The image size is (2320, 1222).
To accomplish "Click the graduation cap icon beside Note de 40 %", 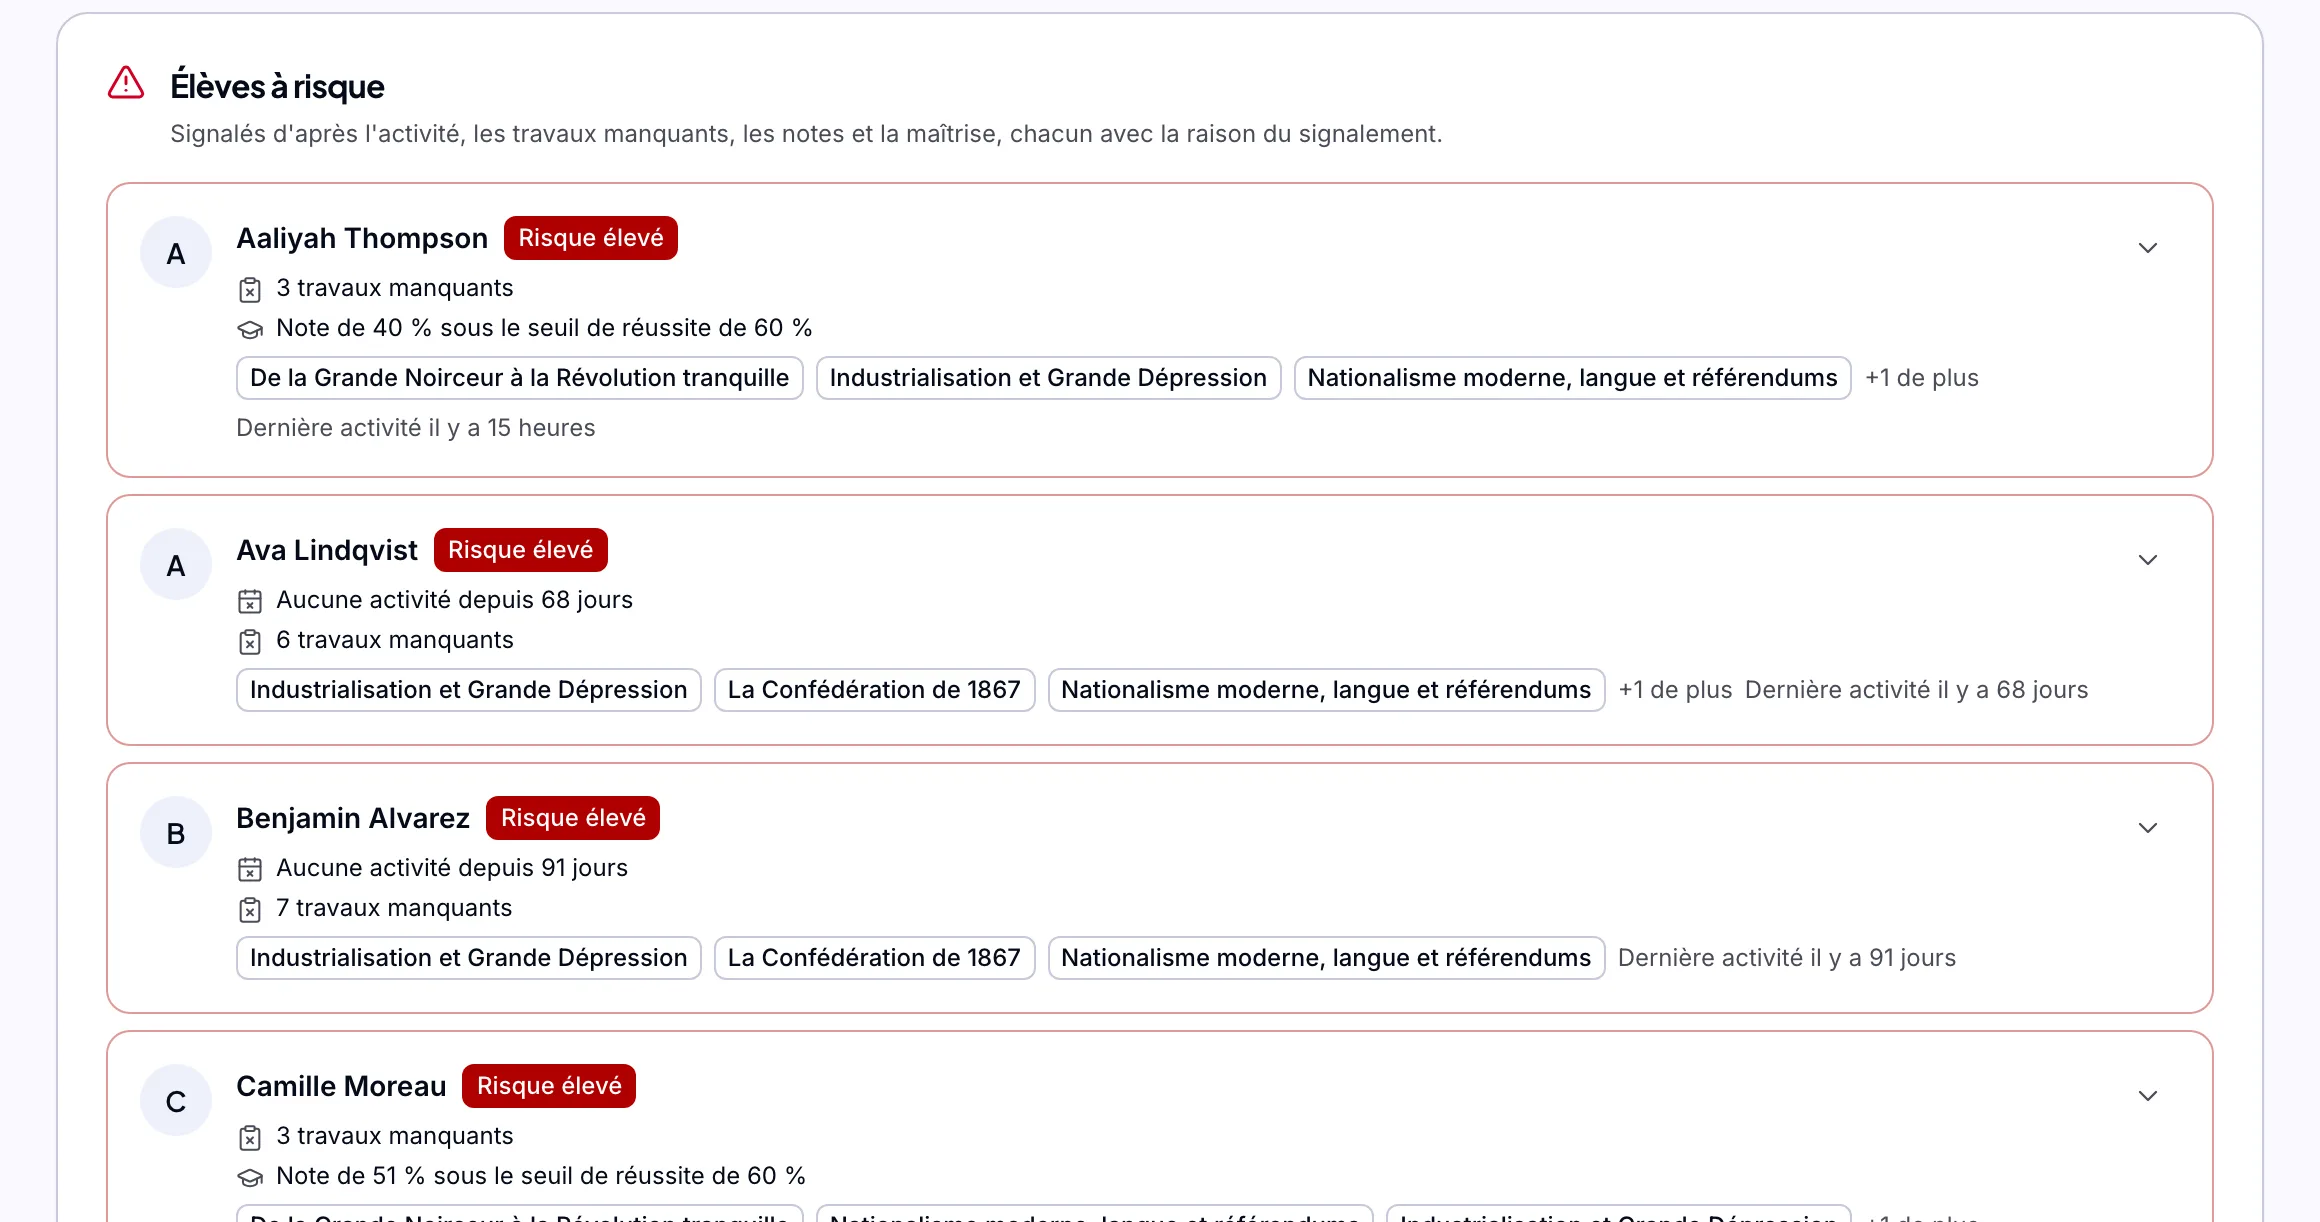I will [250, 329].
